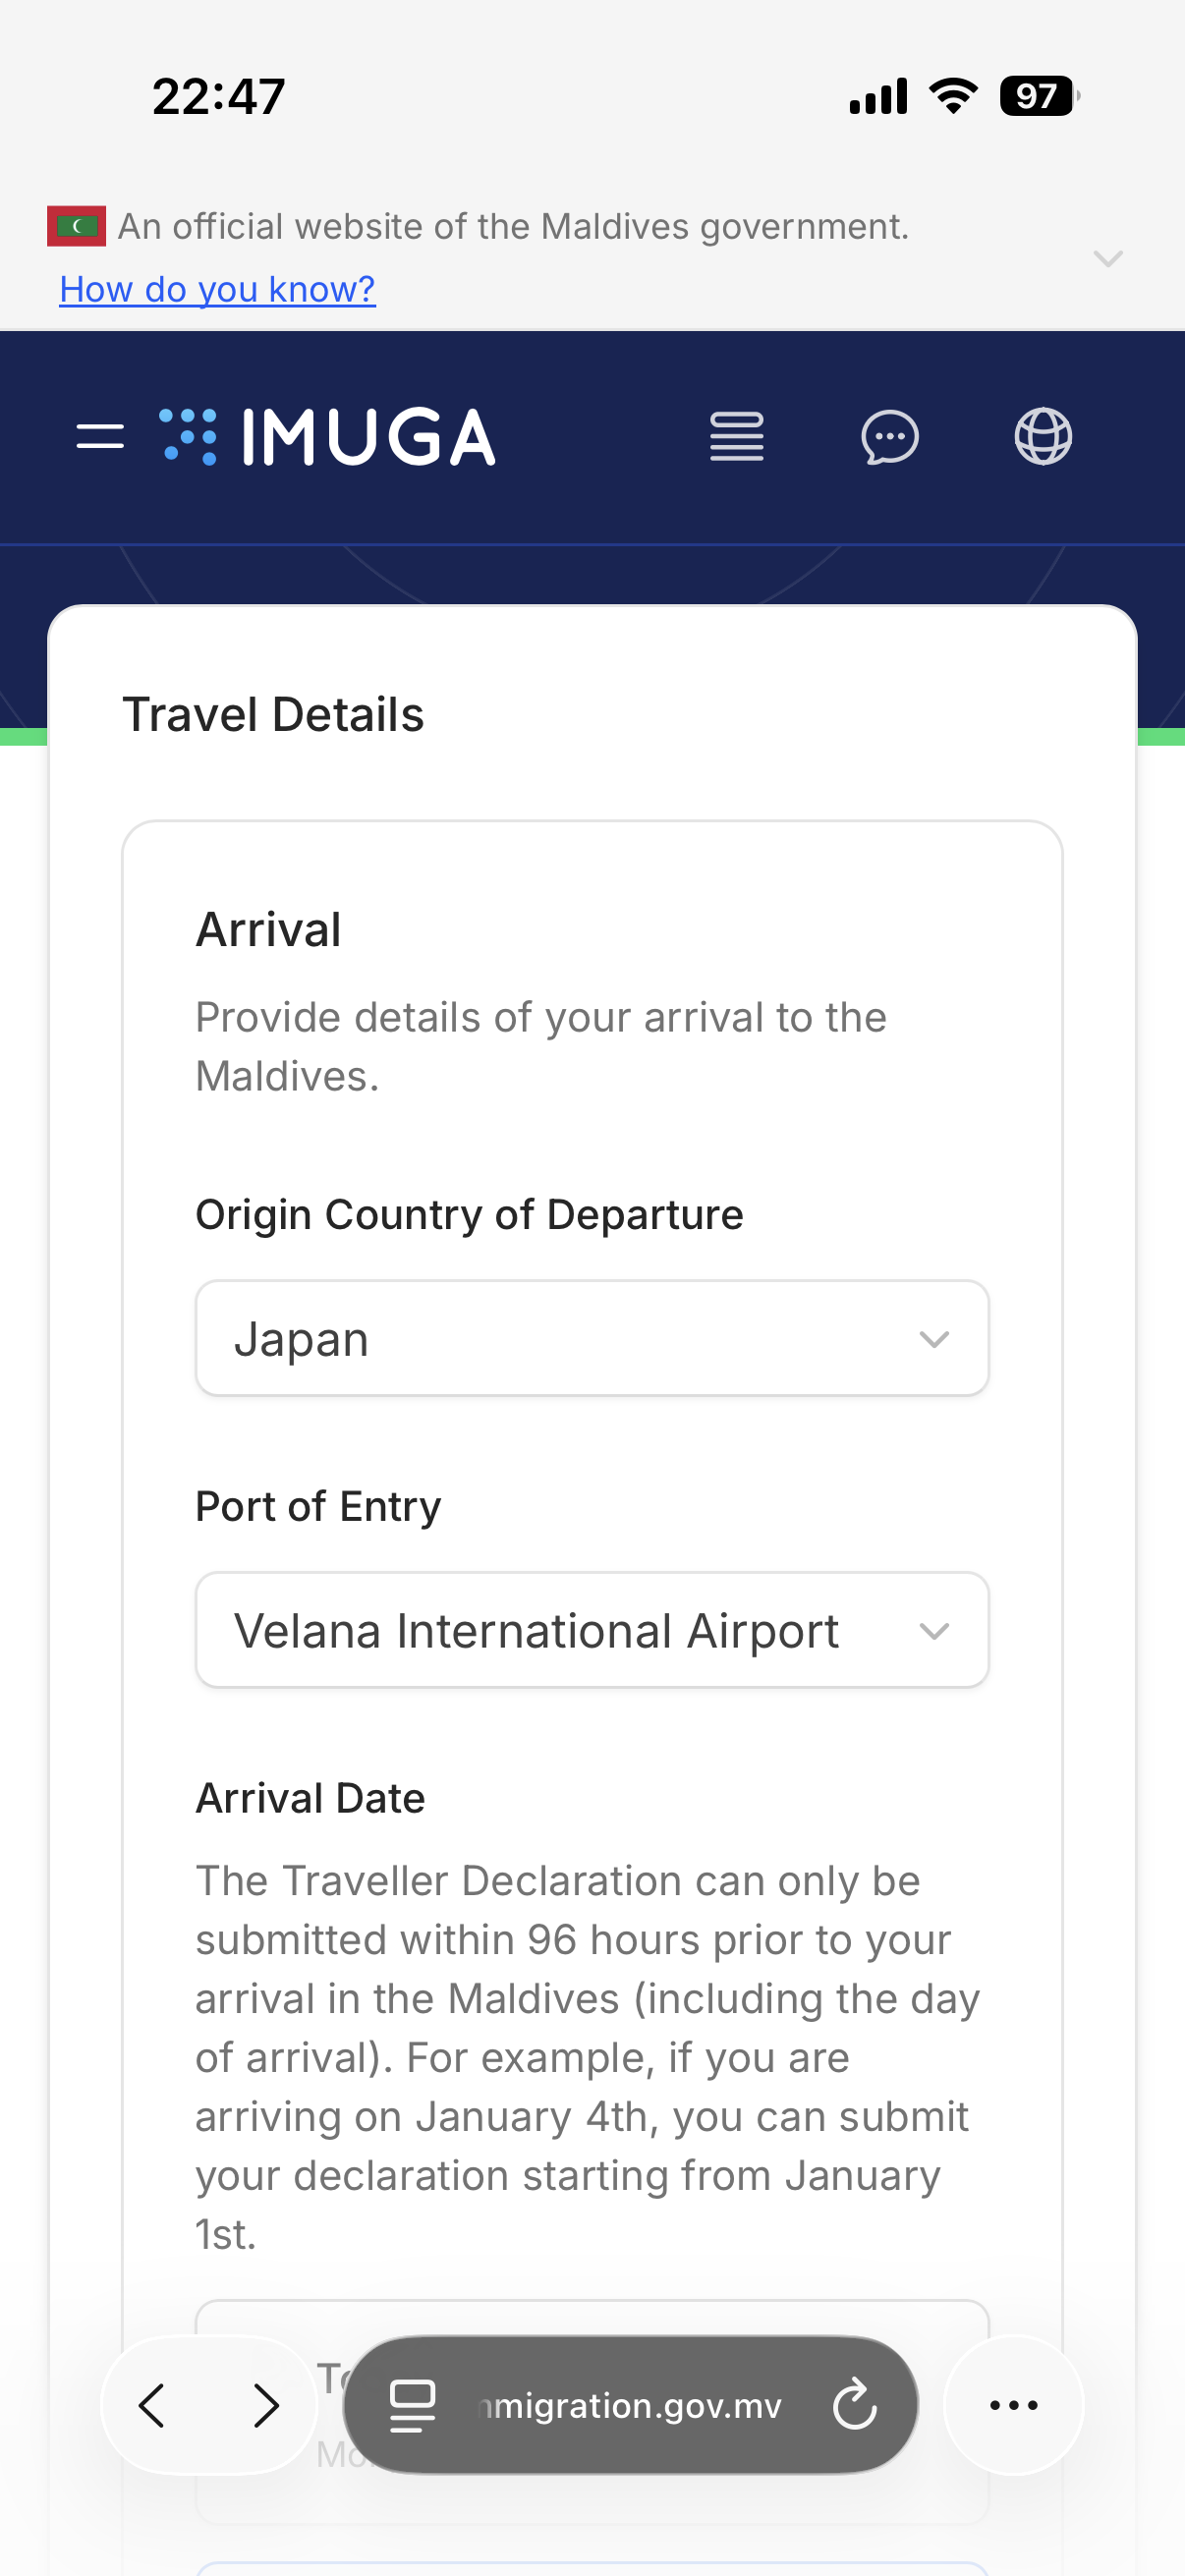Tap the IMUGA logo
This screenshot has height=2576, width=1185.
coord(327,437)
